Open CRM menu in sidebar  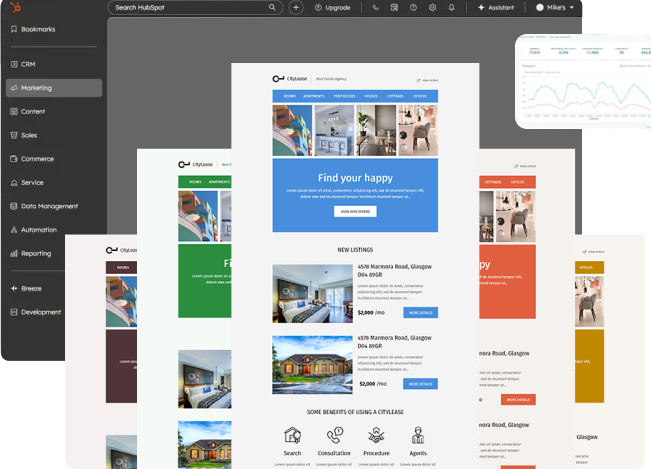tap(54, 64)
